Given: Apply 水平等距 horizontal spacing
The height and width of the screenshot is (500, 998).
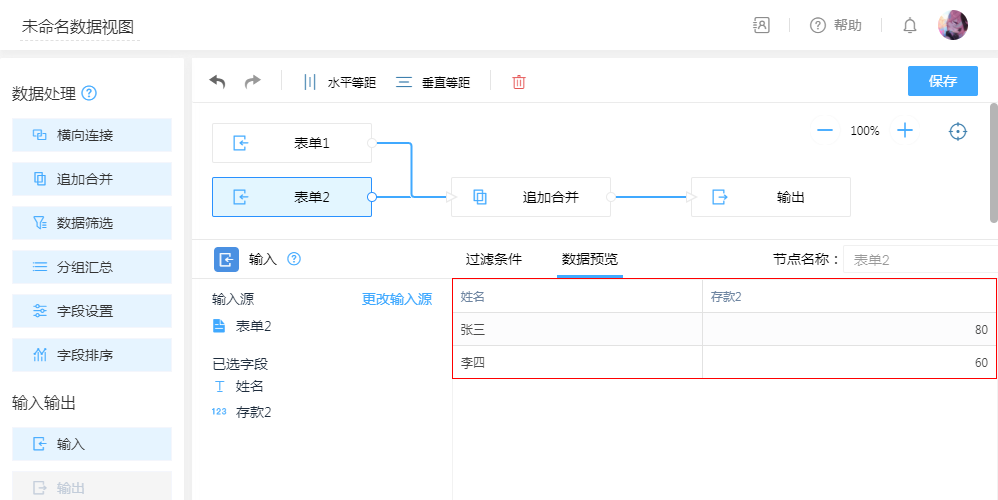Looking at the screenshot, I should point(340,82).
